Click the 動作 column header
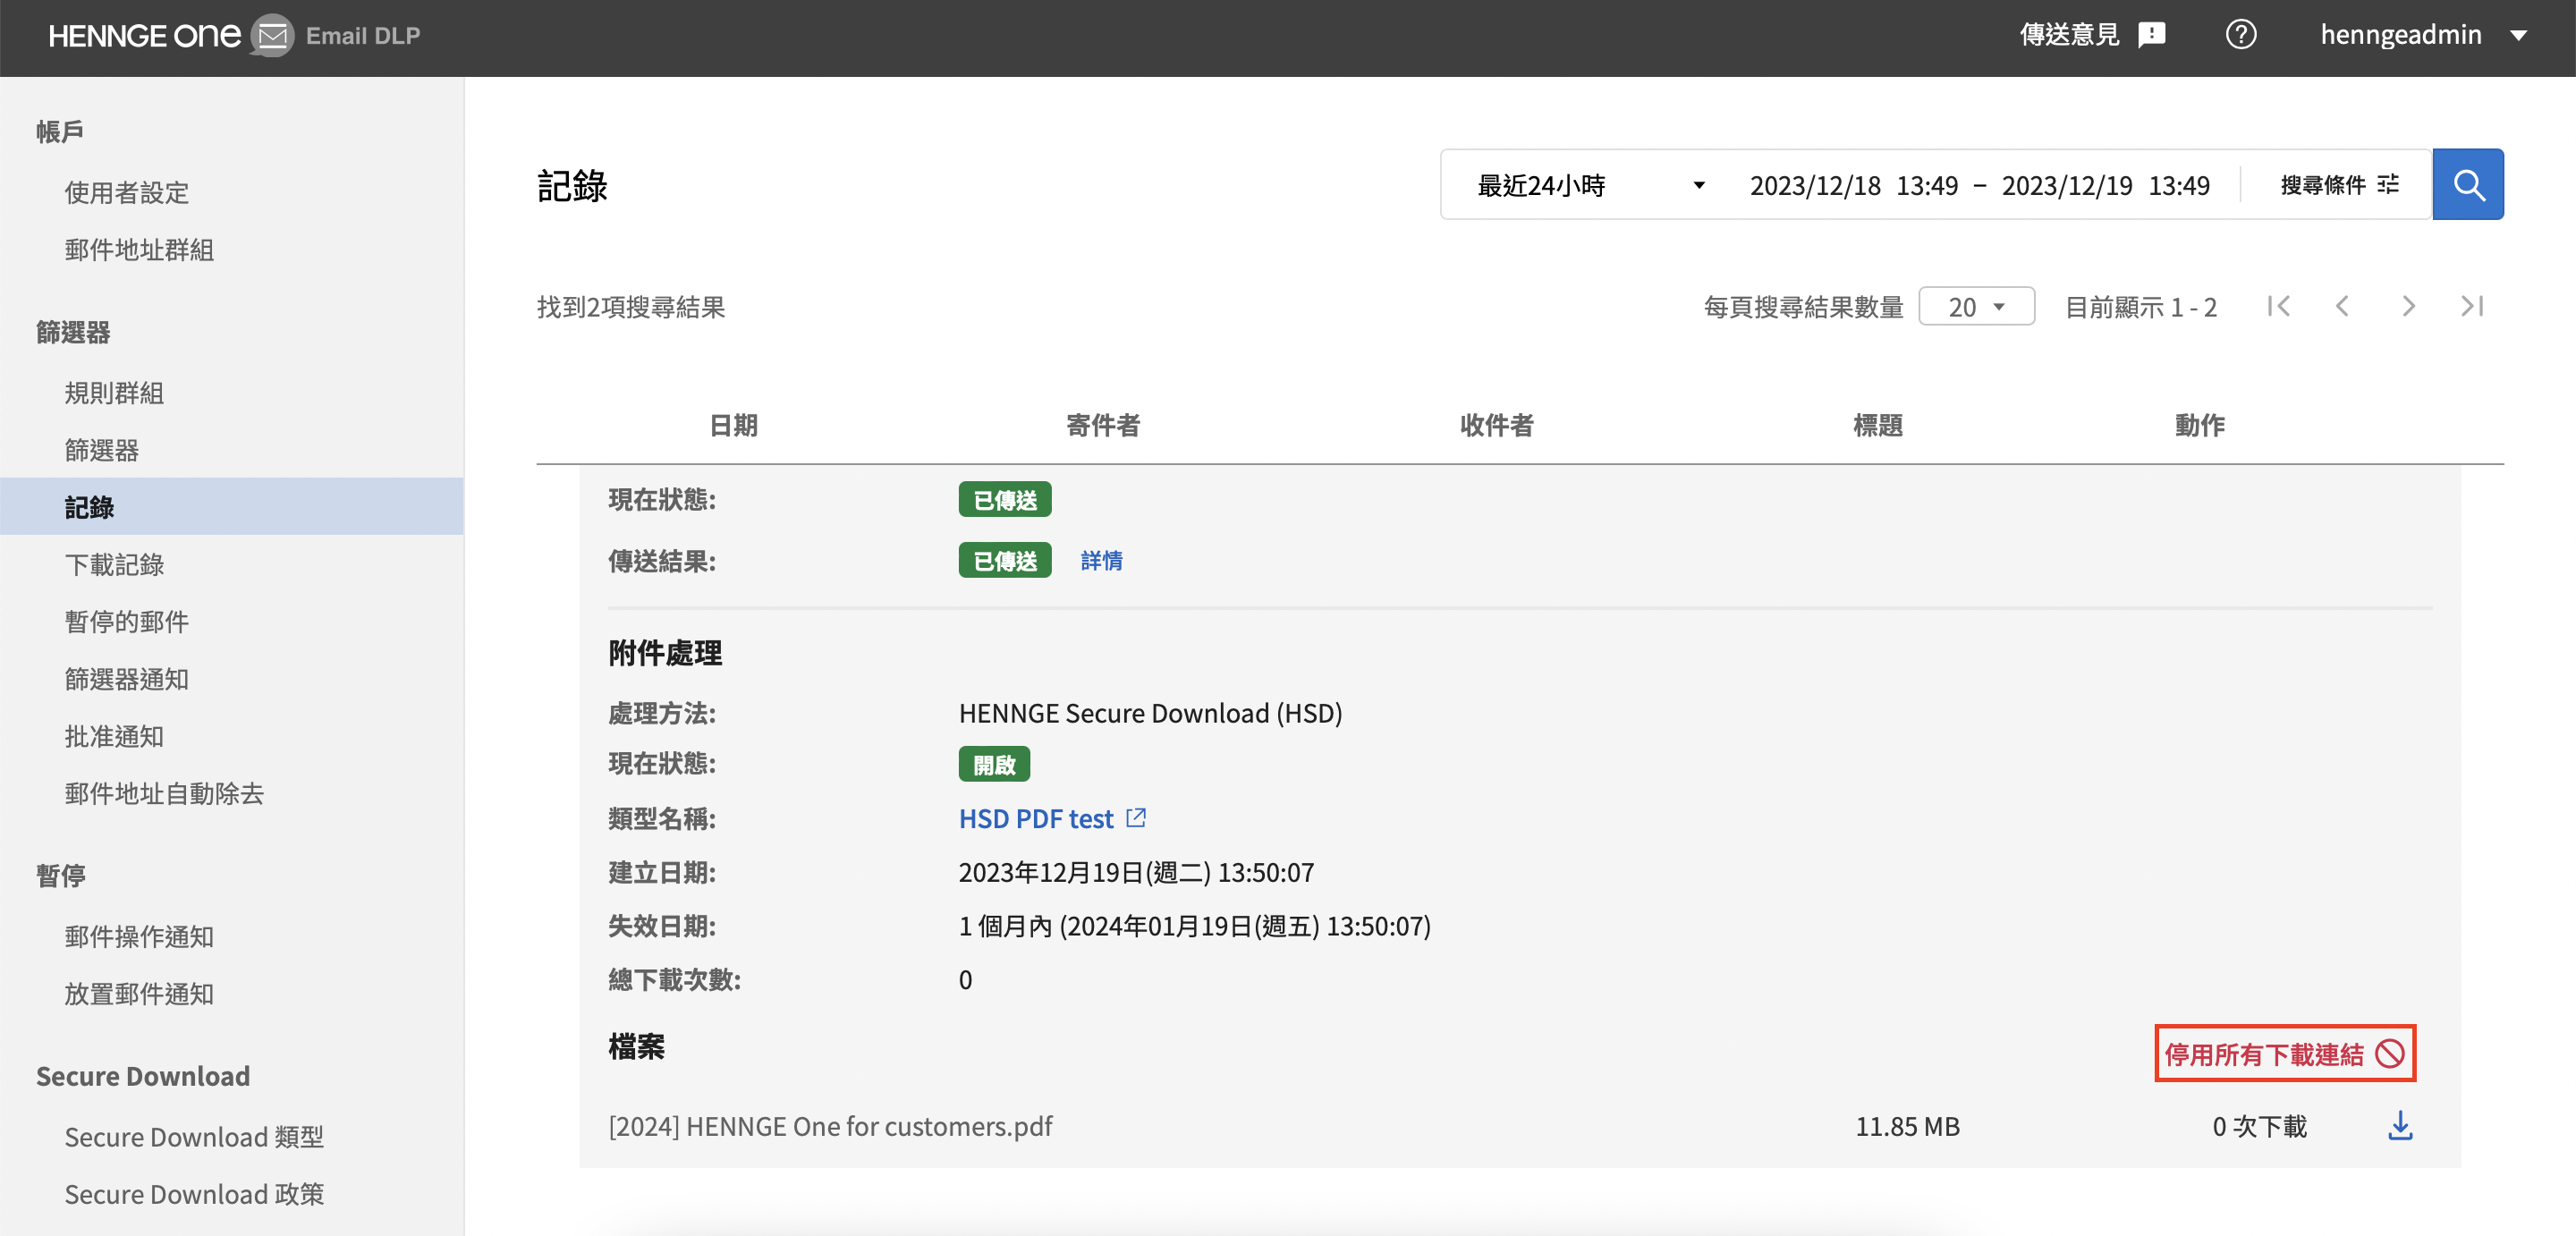The height and width of the screenshot is (1236, 2576). click(x=2199, y=425)
